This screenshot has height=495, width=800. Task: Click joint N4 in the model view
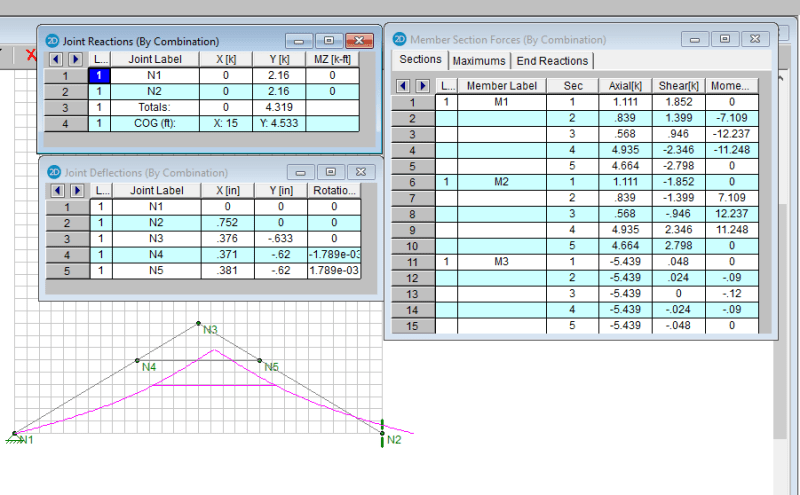(x=137, y=360)
